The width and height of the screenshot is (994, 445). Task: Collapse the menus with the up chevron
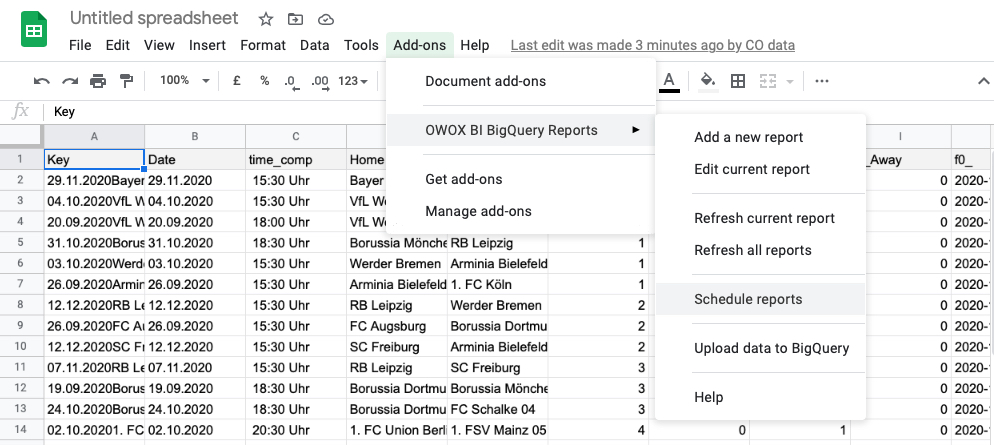click(983, 81)
